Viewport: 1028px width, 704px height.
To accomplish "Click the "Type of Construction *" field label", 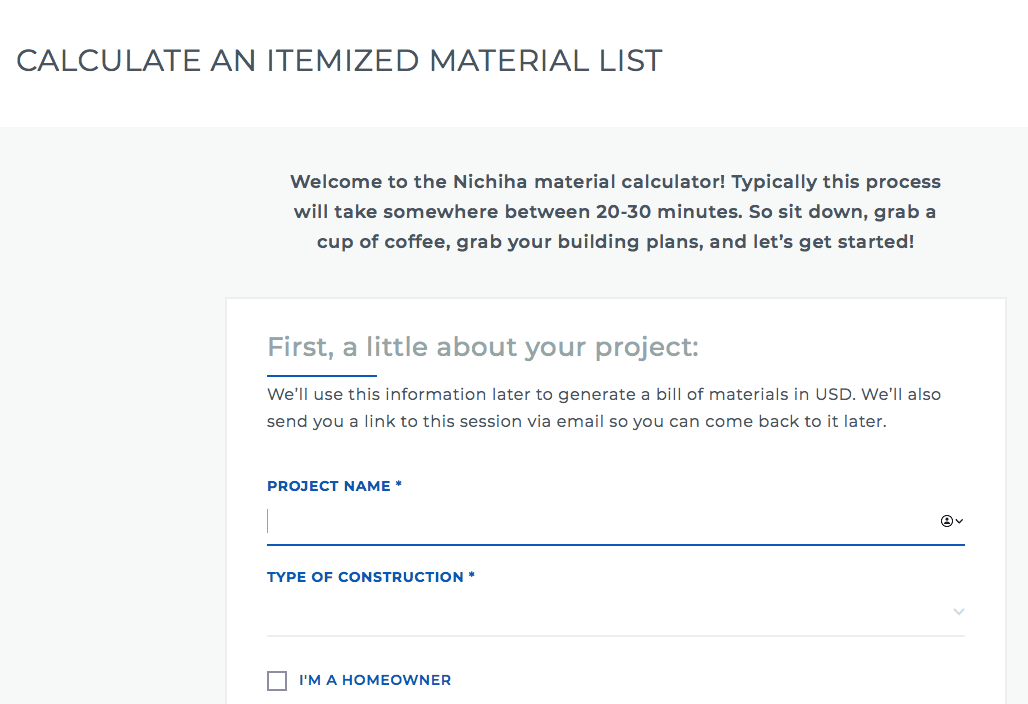I will tap(370, 577).
